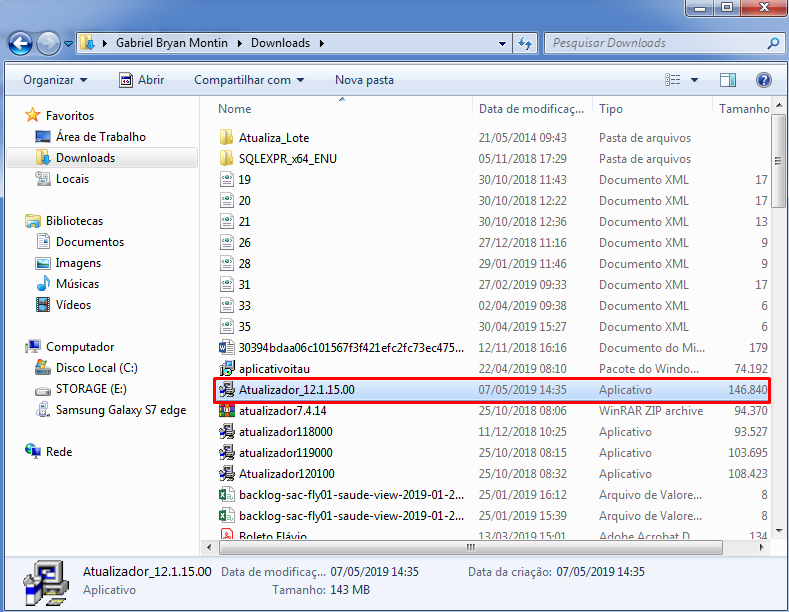
Task: Select the SQLEXPR_x64_ENU folder icon
Action: coord(226,159)
